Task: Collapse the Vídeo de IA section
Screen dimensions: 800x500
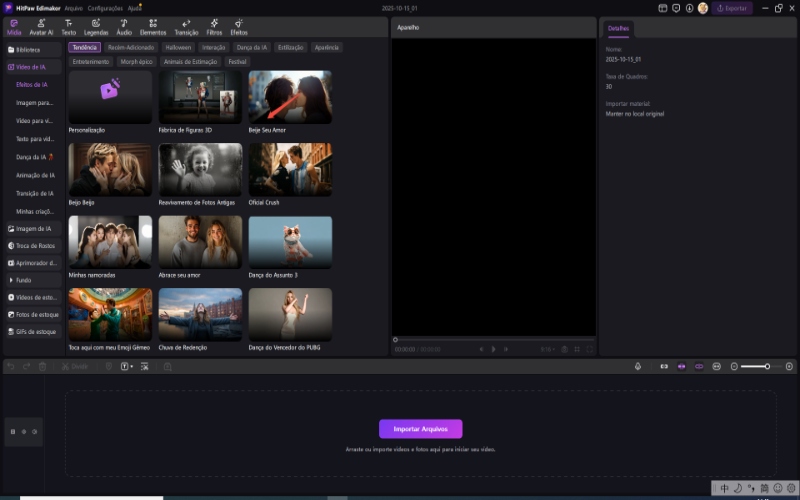Action: click(33, 67)
